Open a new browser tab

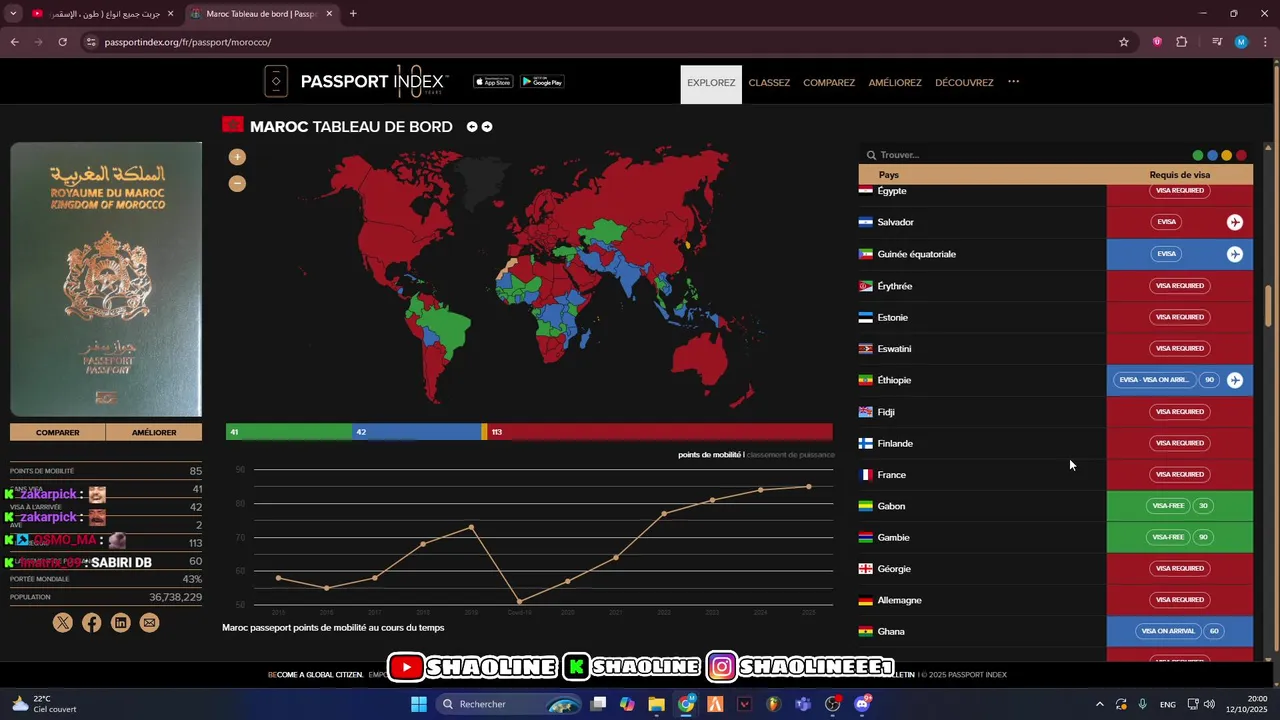click(353, 14)
